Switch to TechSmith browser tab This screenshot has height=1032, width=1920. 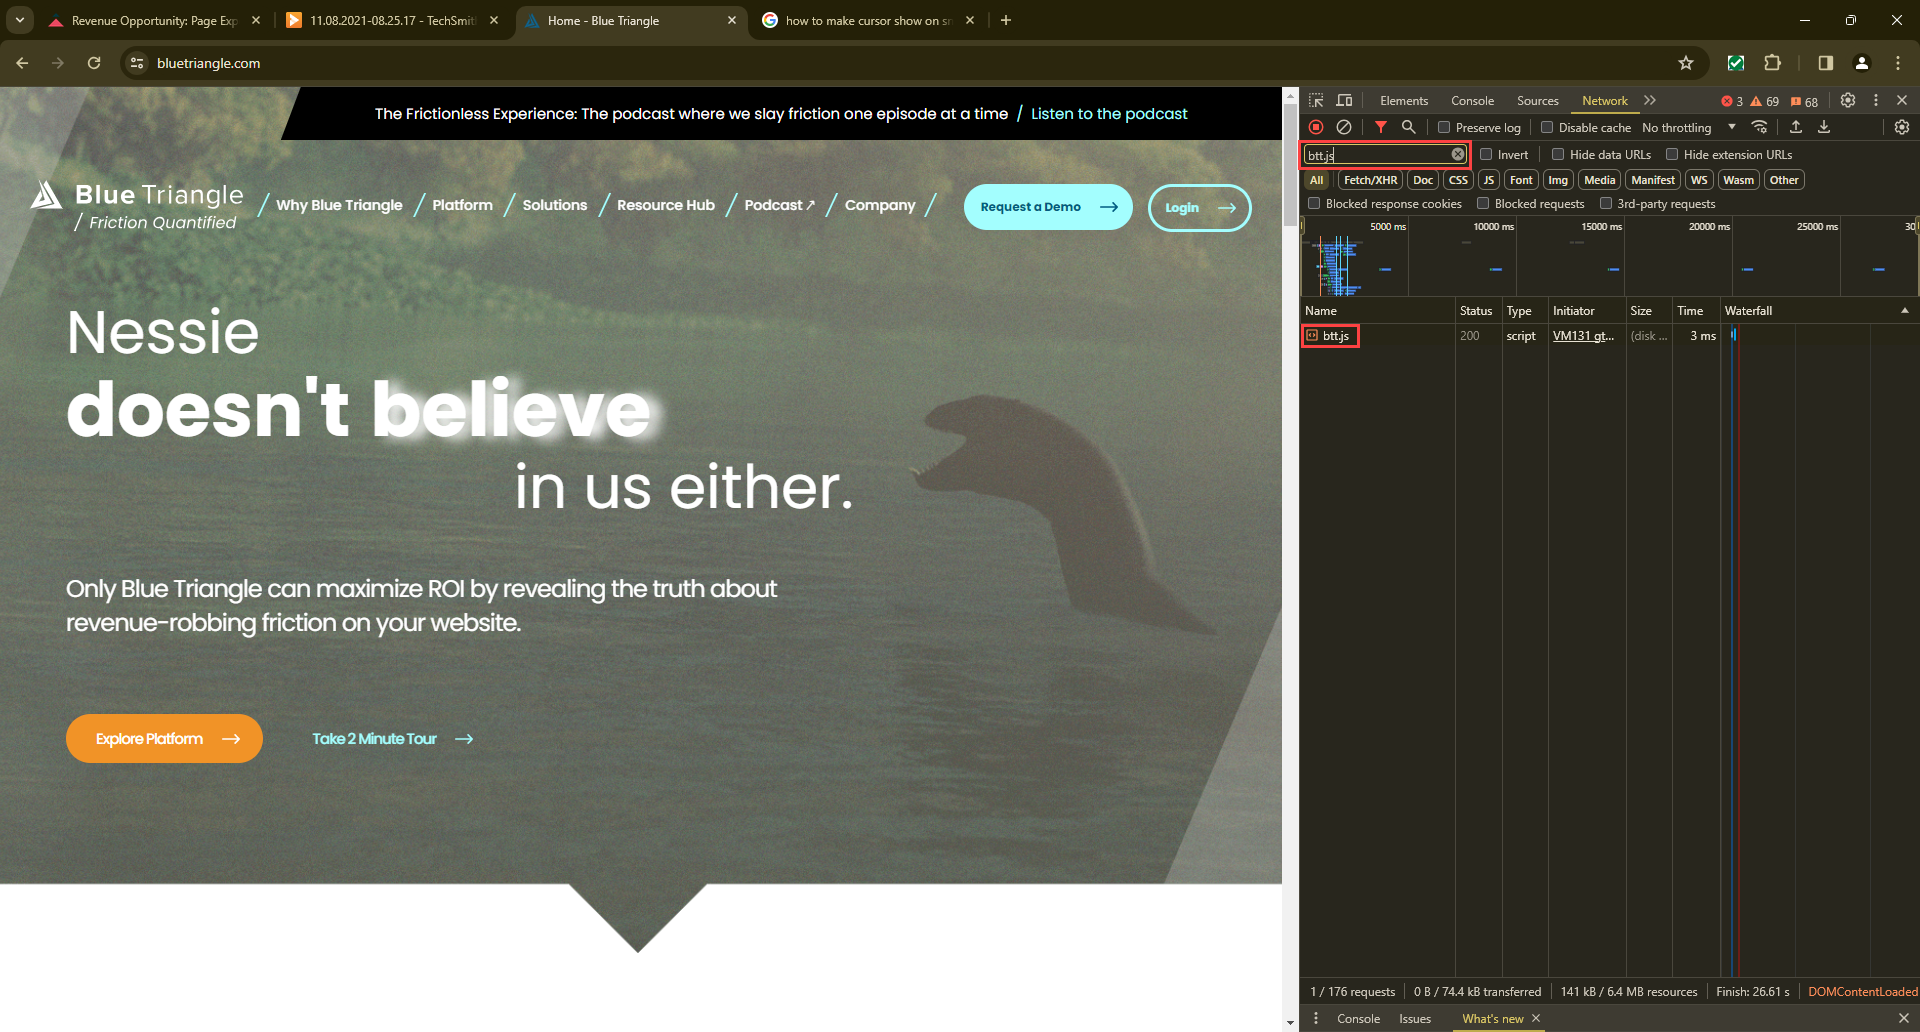392,20
